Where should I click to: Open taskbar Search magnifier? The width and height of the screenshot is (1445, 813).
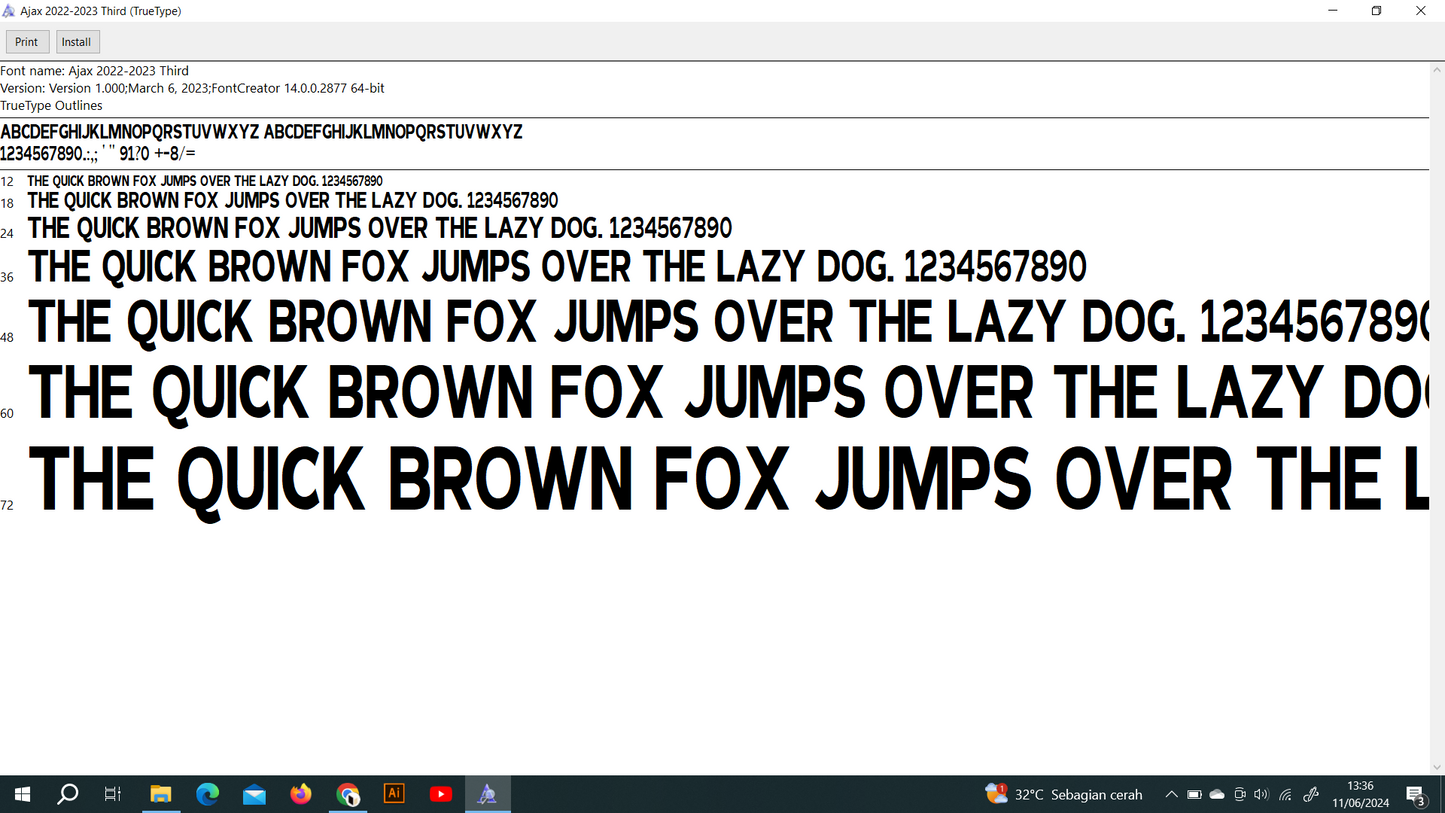pyautogui.click(x=68, y=795)
